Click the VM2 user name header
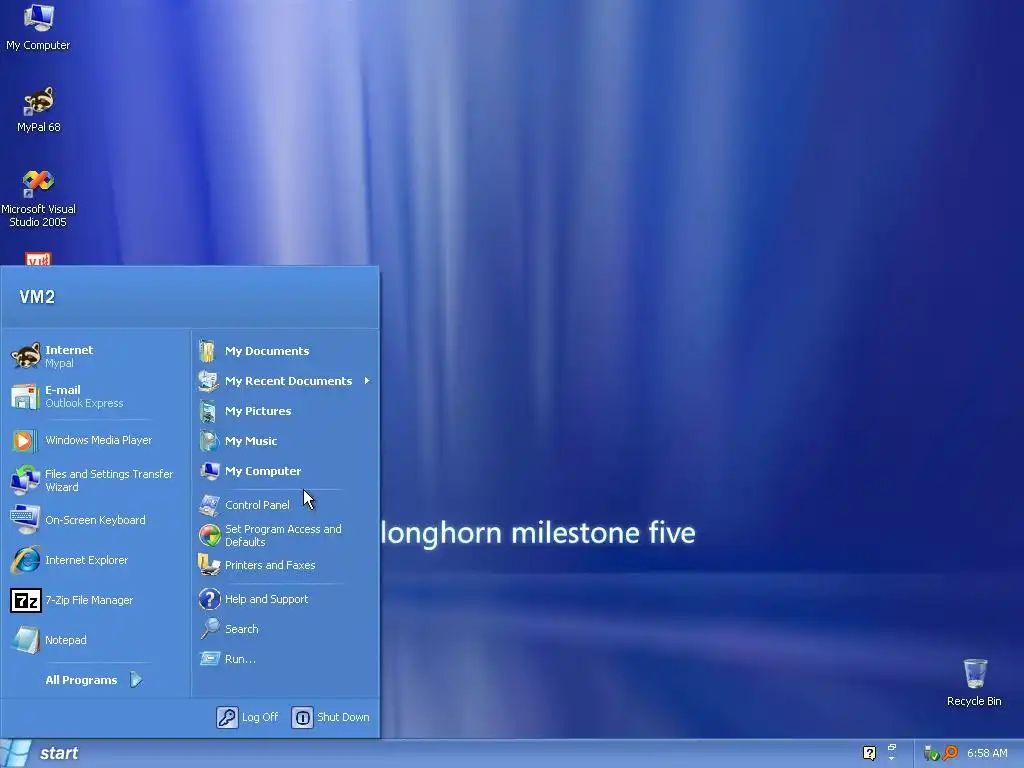This screenshot has width=1024, height=768. (37, 297)
